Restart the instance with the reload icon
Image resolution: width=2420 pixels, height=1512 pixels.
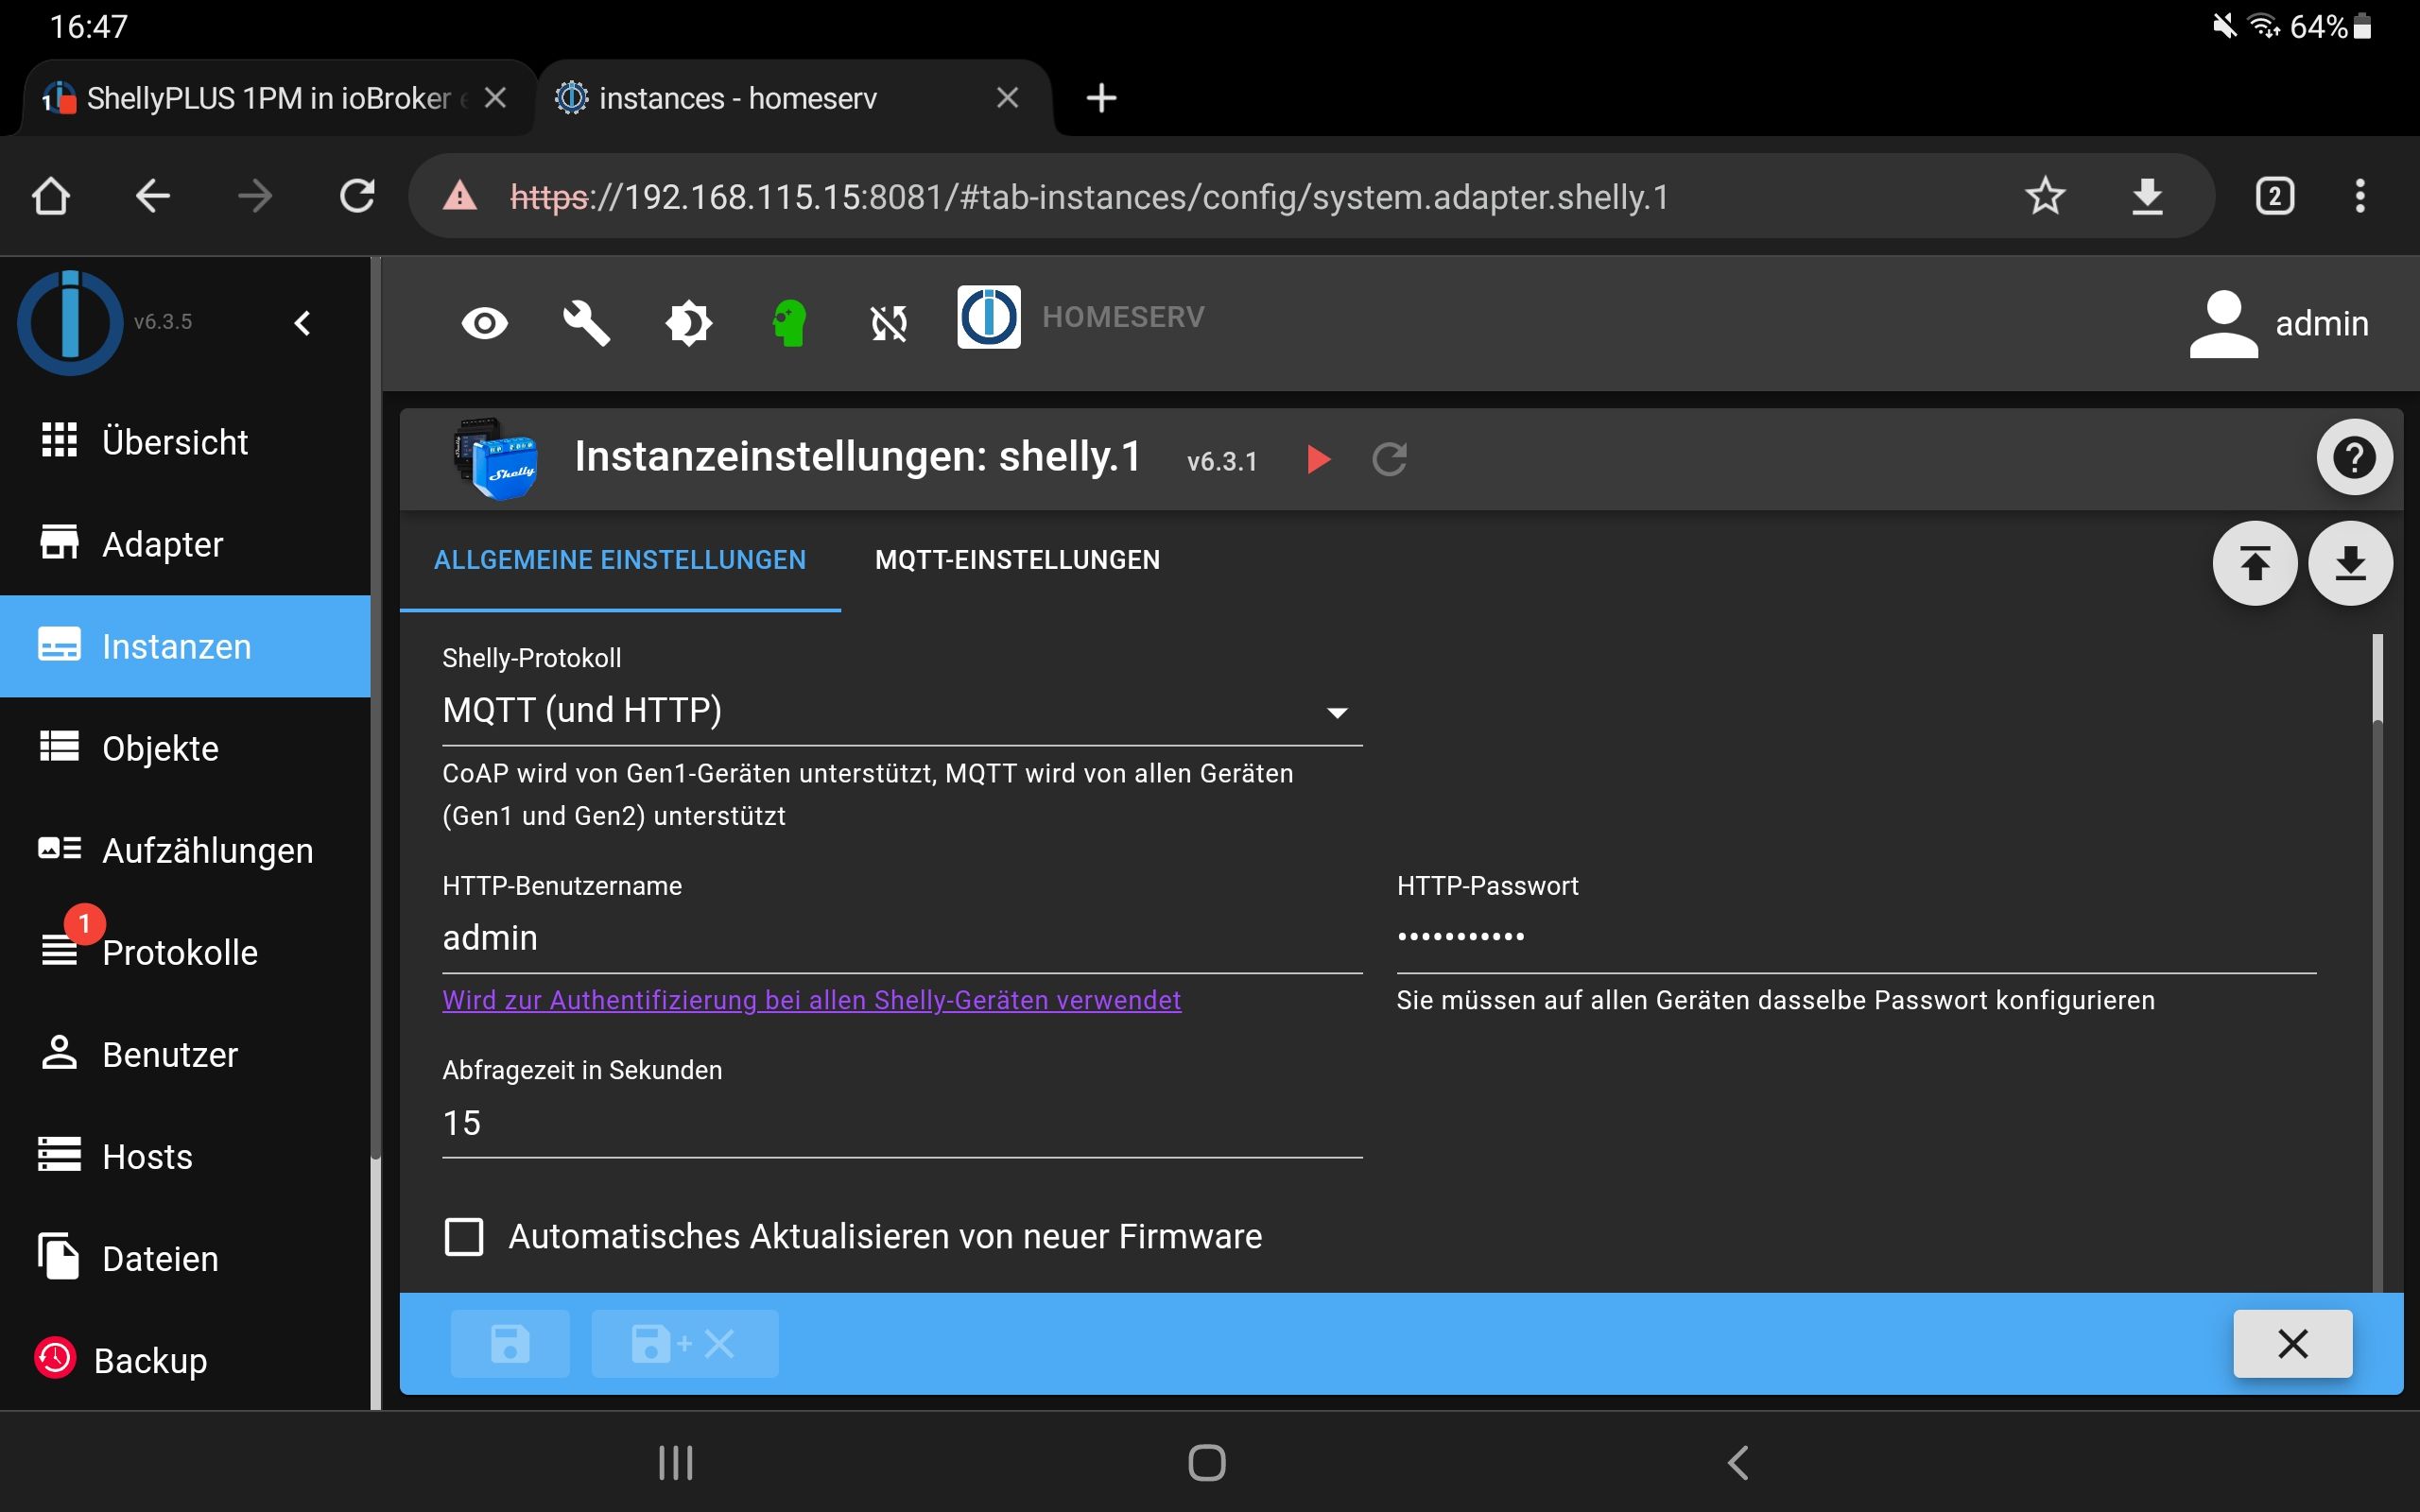click(1389, 459)
